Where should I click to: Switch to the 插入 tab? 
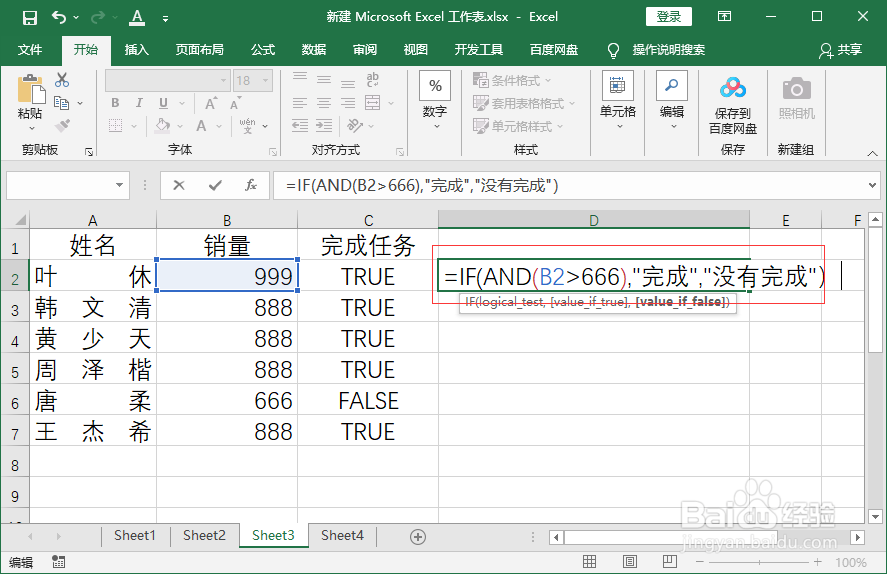click(136, 50)
